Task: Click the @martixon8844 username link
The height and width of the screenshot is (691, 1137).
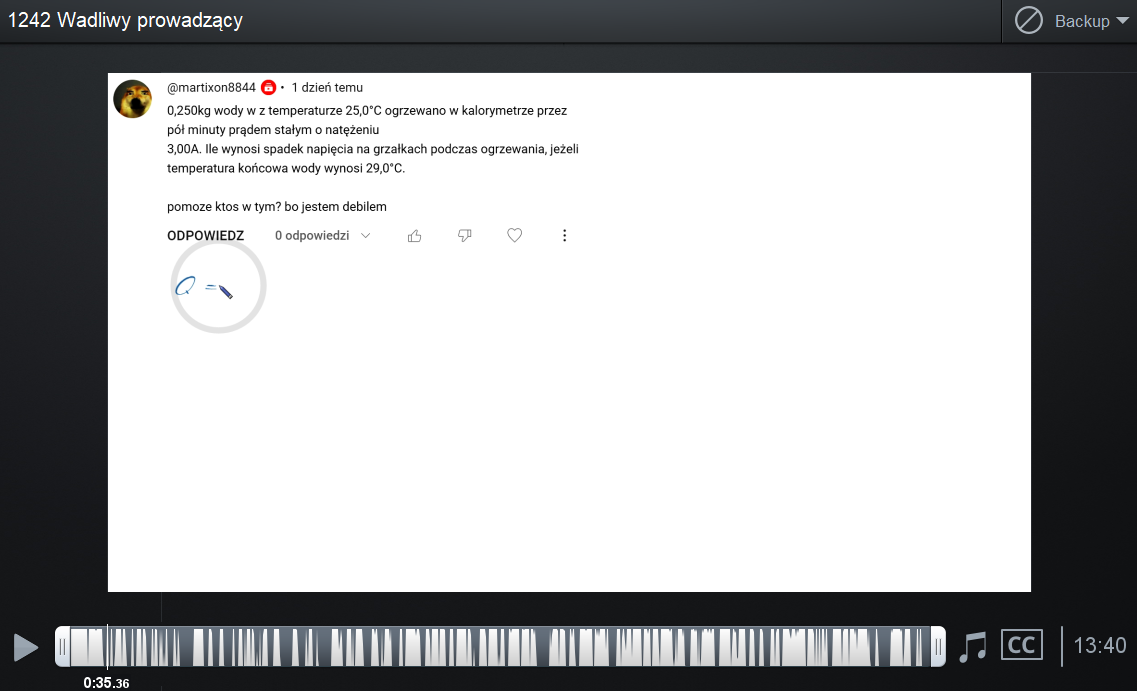Action: (x=211, y=88)
